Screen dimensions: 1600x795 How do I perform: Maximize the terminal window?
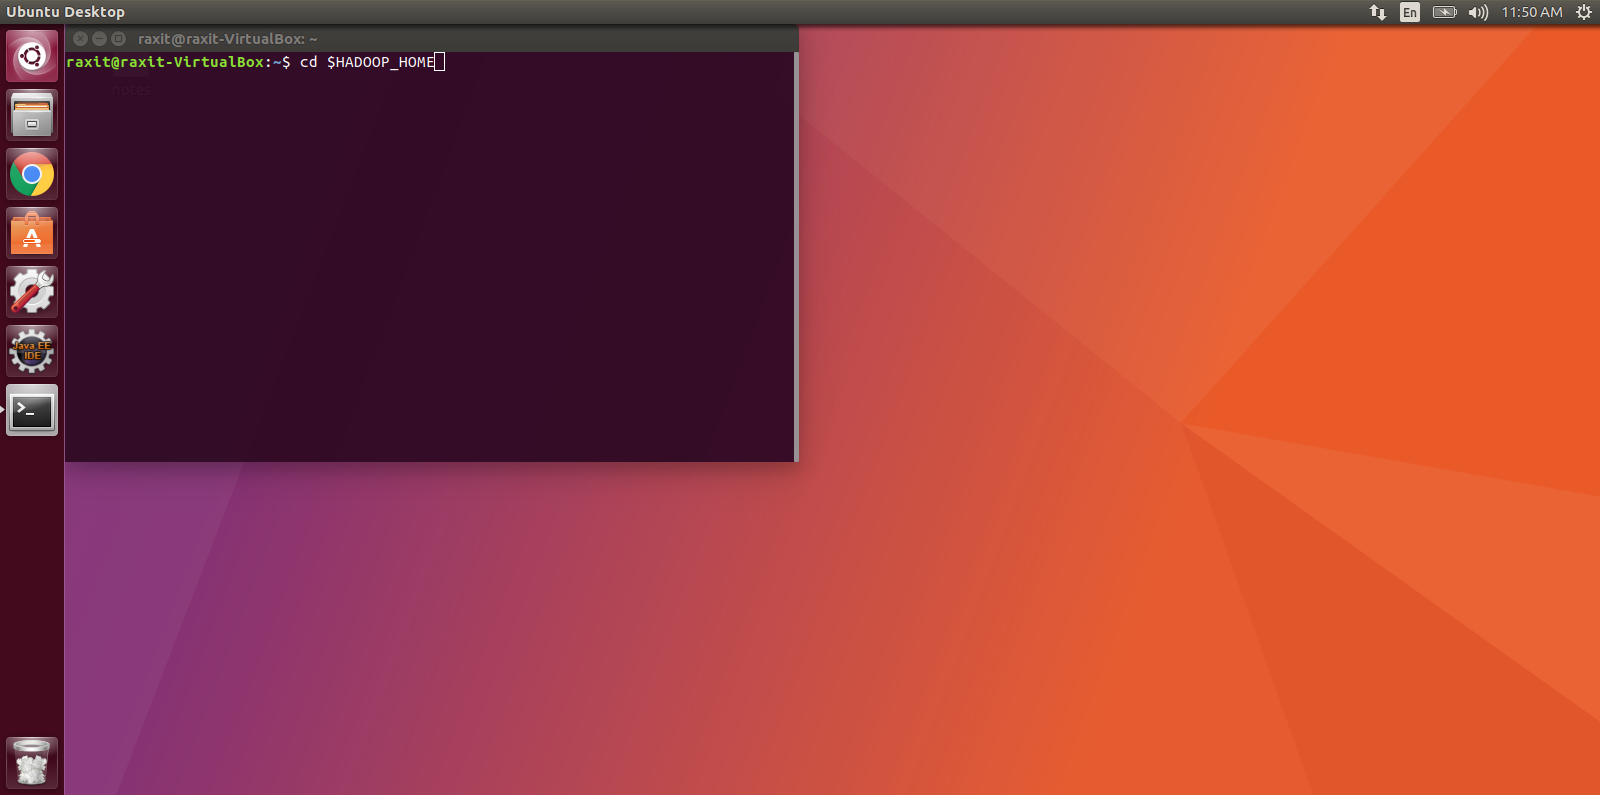118,38
